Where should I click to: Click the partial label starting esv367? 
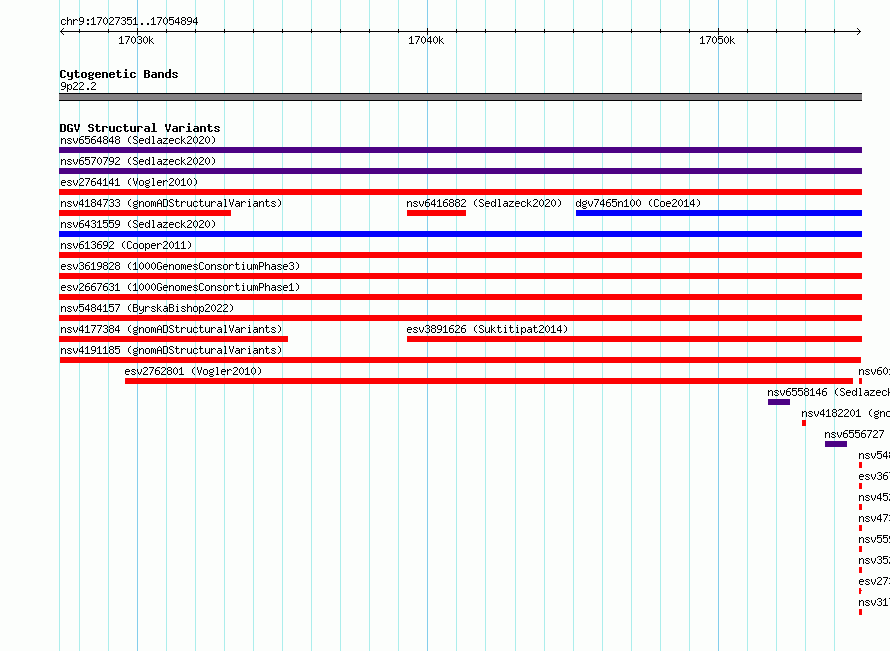pos(874,476)
